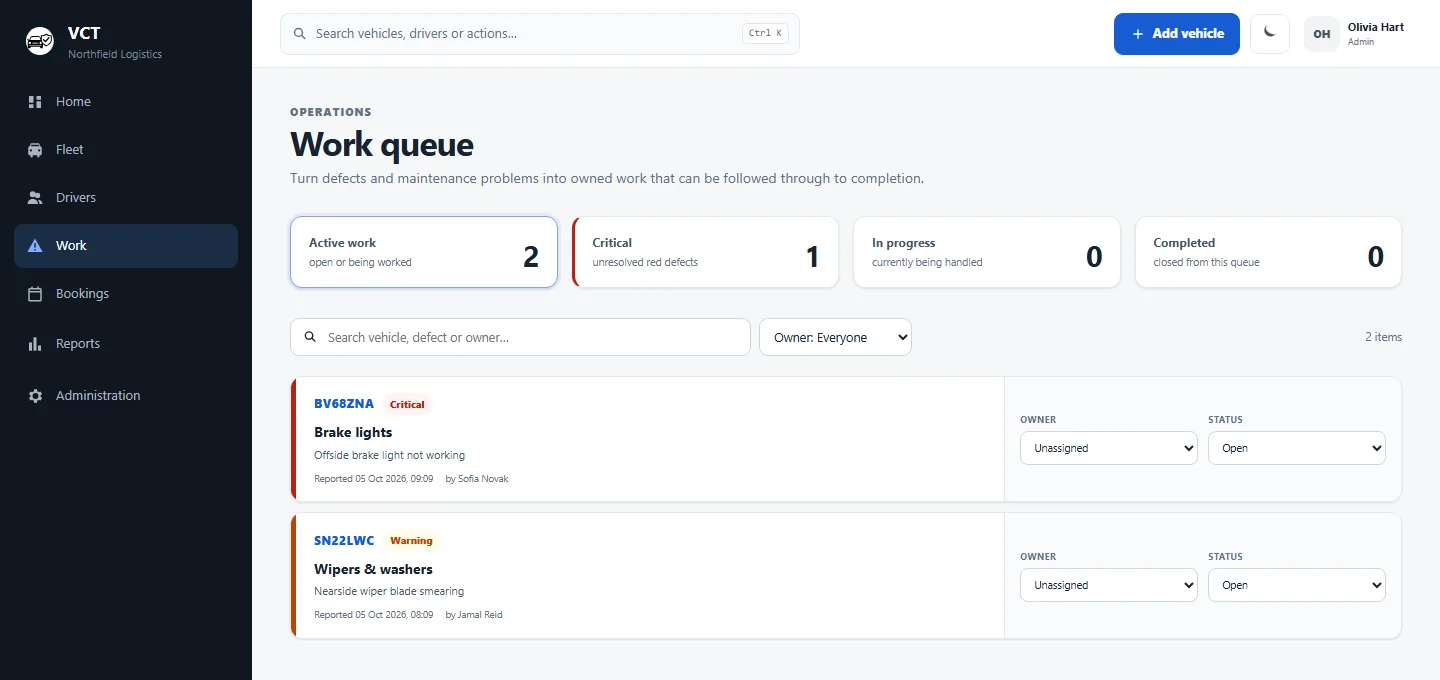Click the Warning badge on SN22LWC
Screen dimensions: 1440x680
pos(411,541)
